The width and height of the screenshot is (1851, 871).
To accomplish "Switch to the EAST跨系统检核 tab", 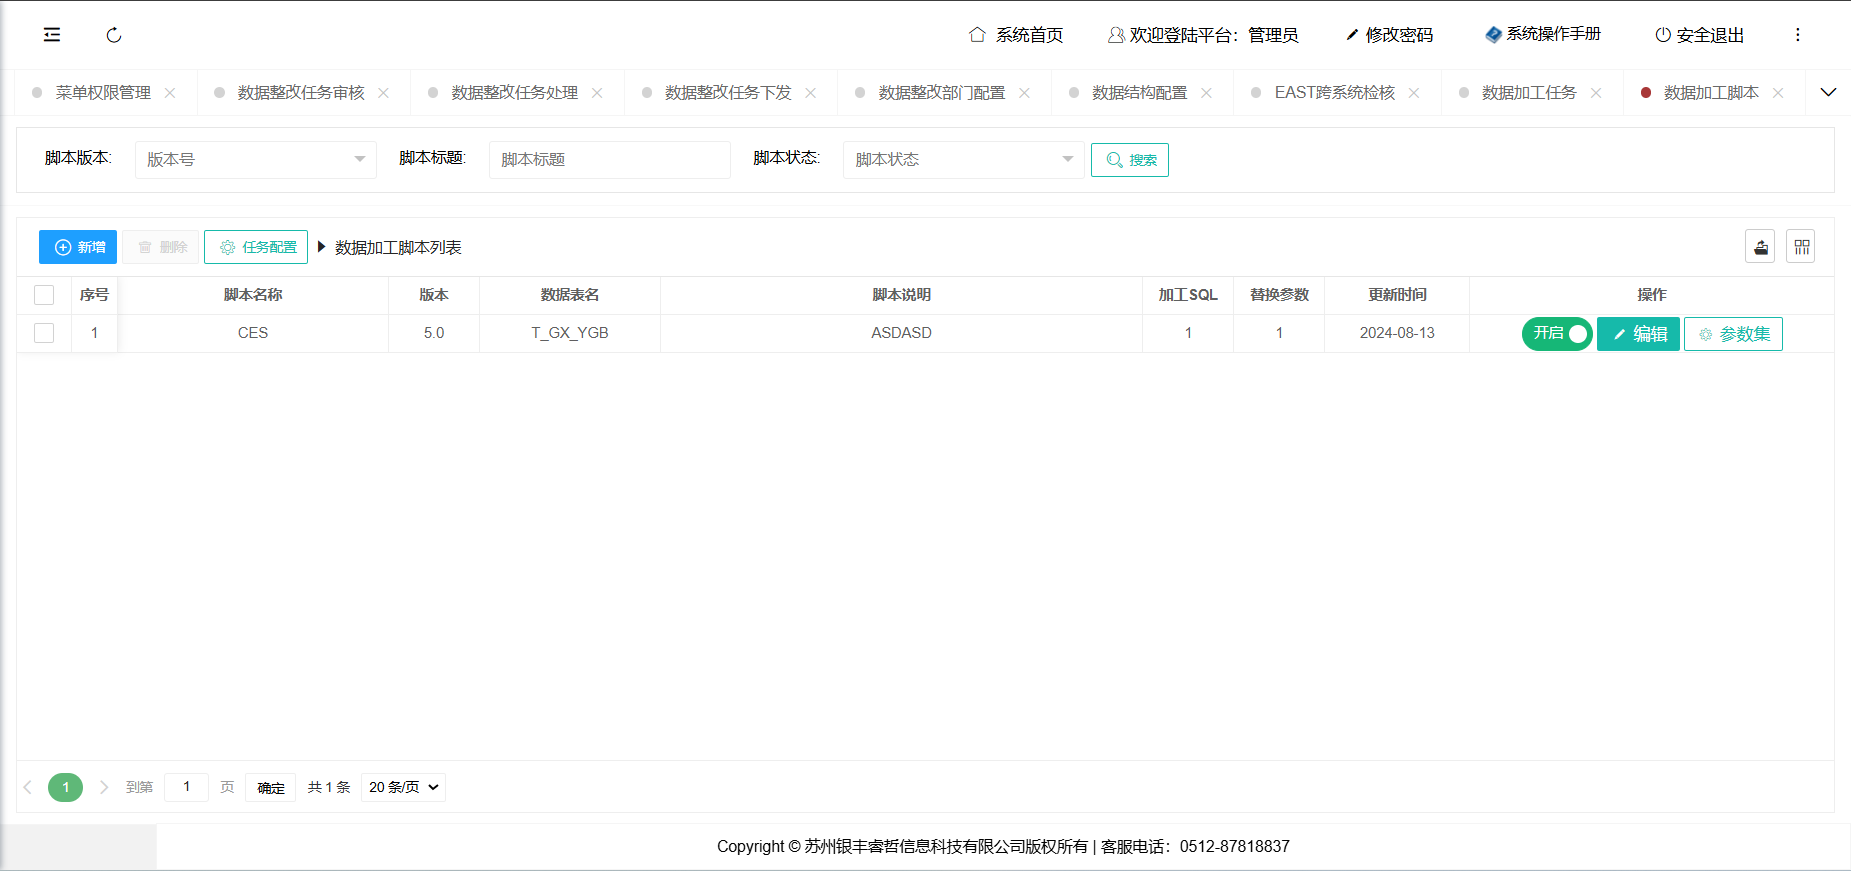I will [x=1334, y=93].
